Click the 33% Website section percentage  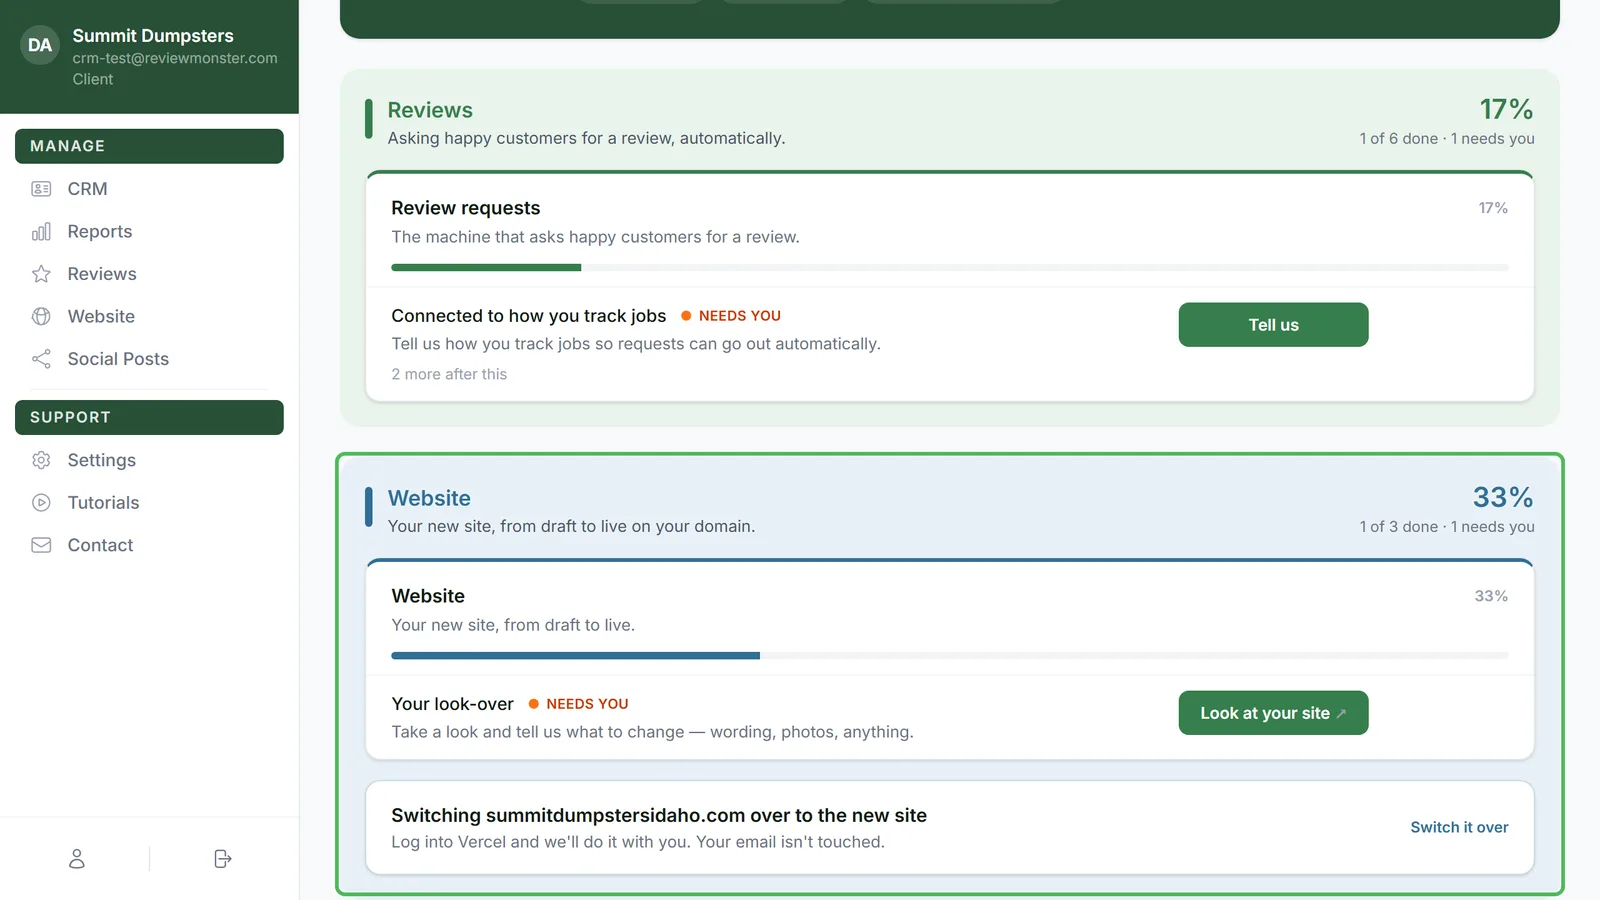pyautogui.click(x=1503, y=497)
